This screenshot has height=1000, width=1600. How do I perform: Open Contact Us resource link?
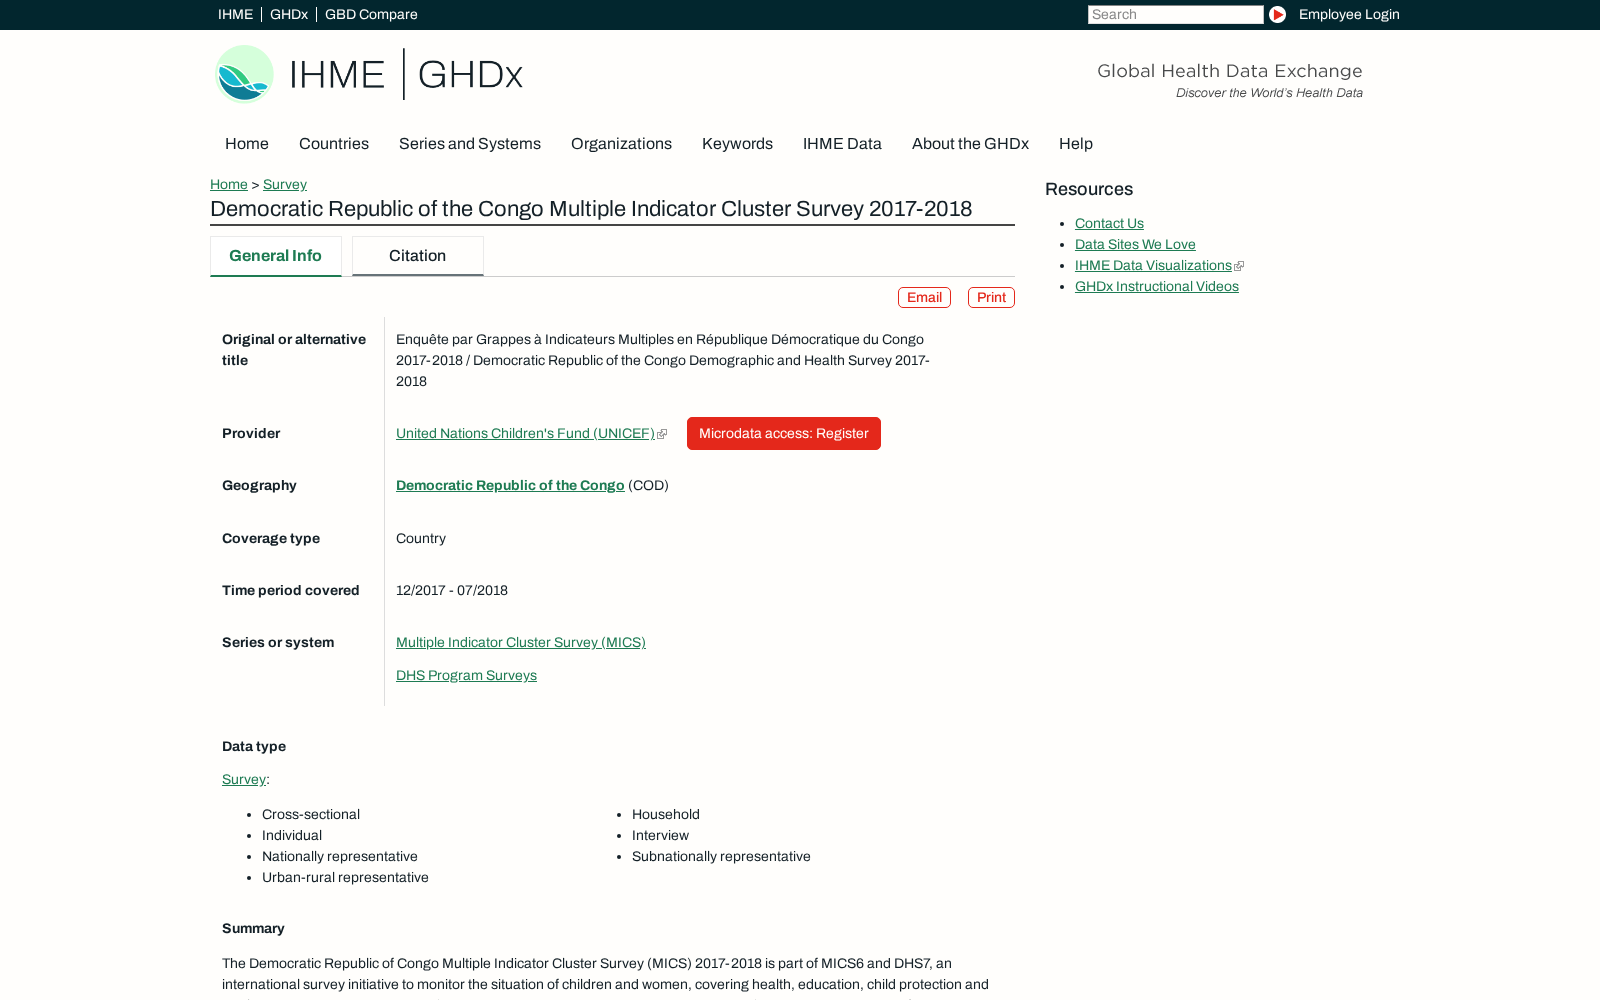(1109, 223)
